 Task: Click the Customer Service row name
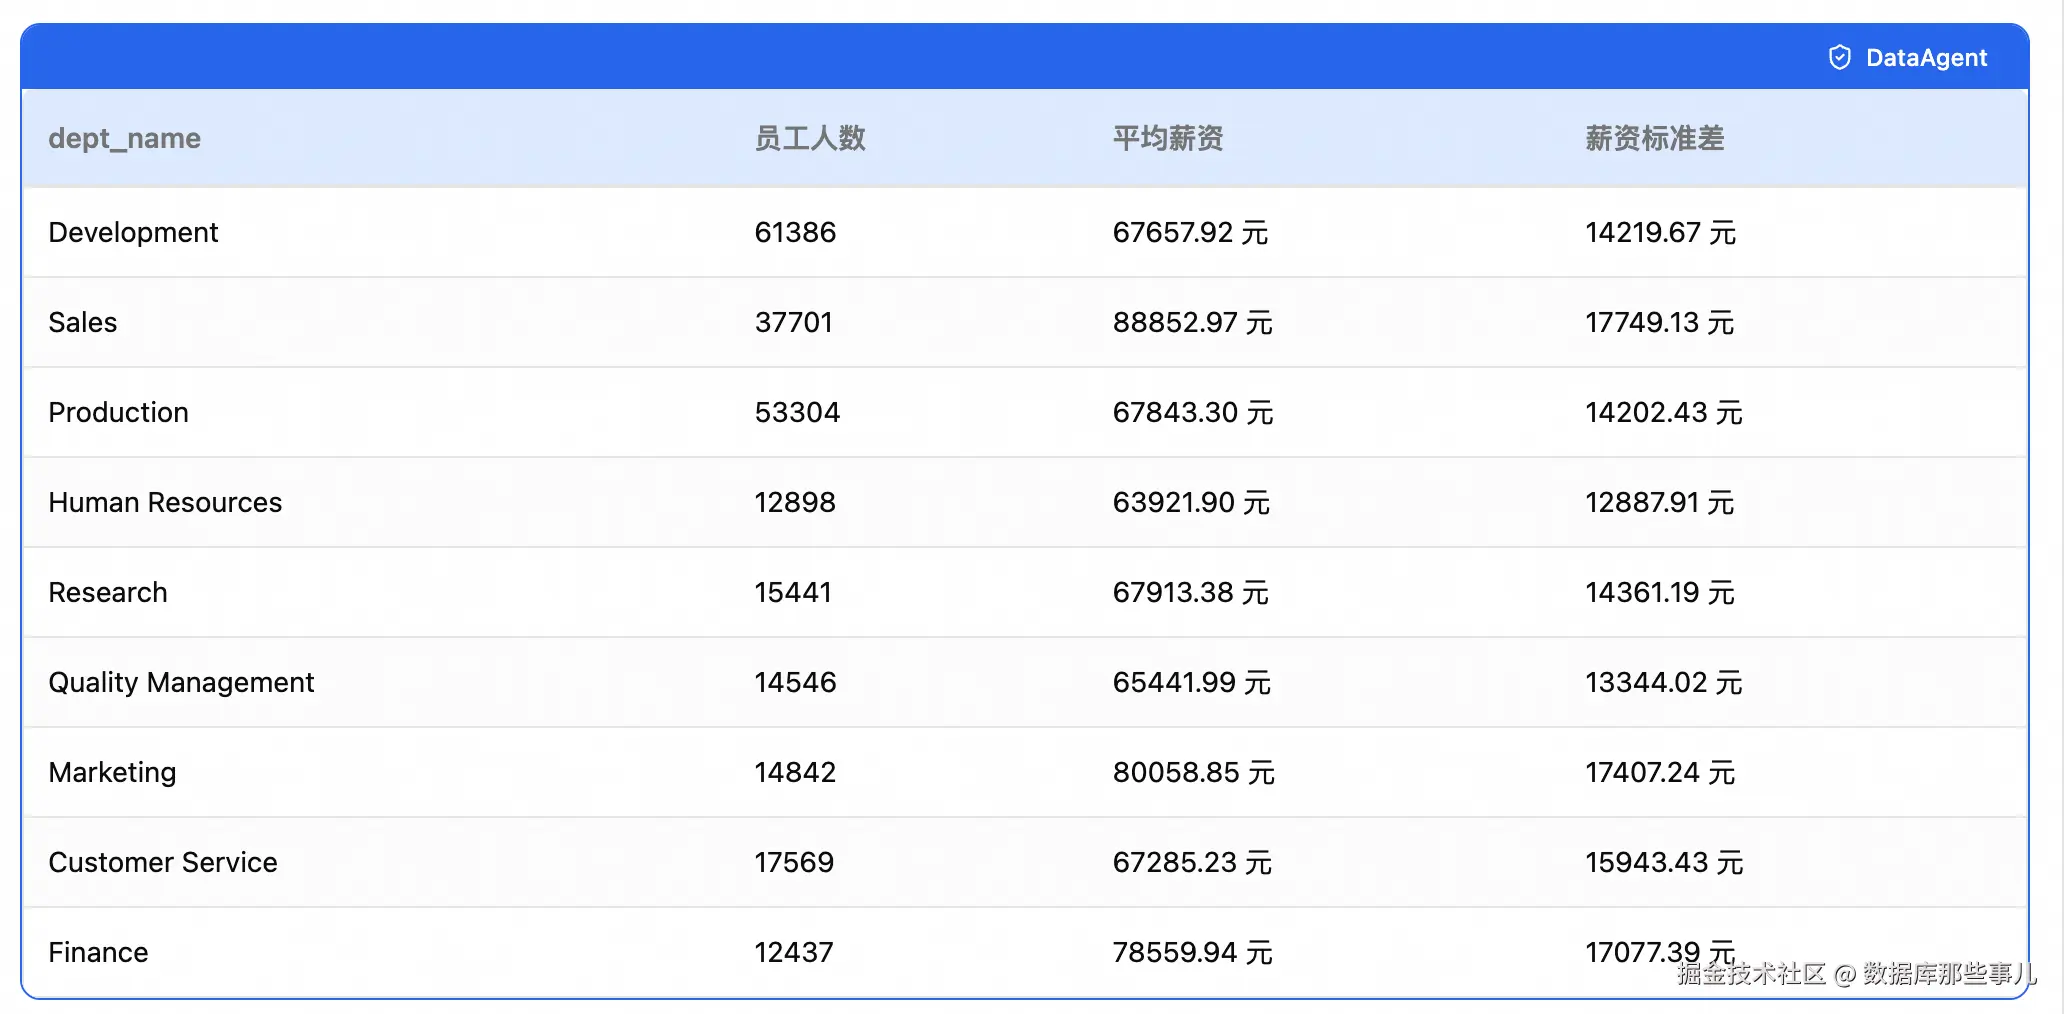[x=163, y=862]
